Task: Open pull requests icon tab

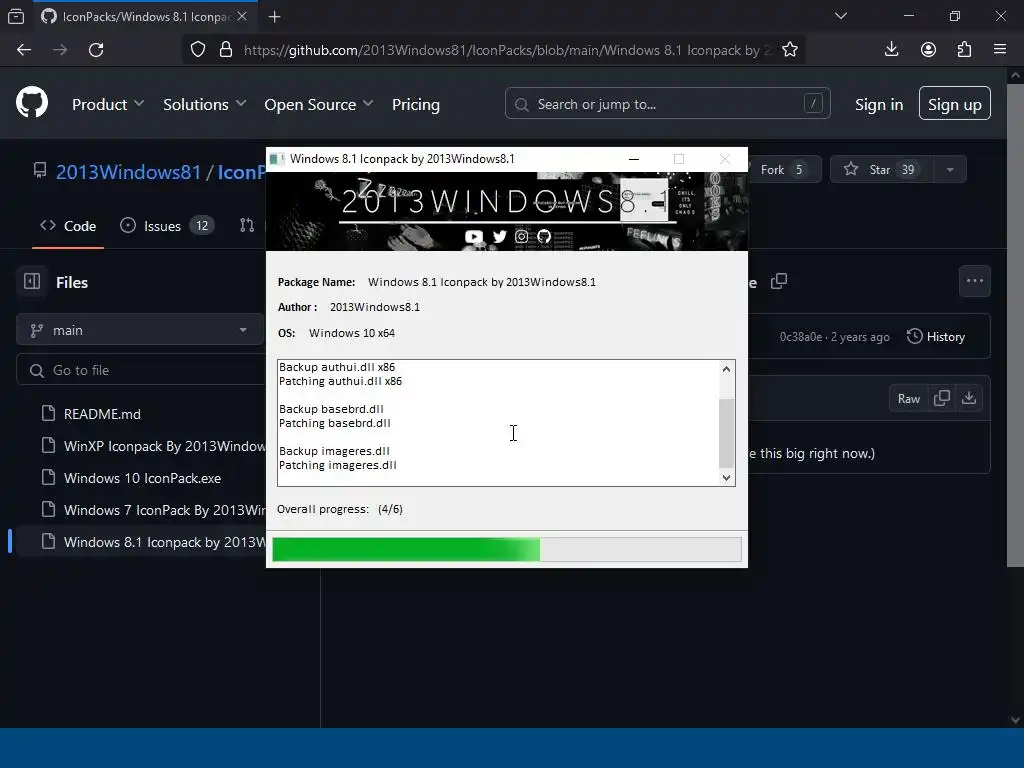Action: pos(247,225)
